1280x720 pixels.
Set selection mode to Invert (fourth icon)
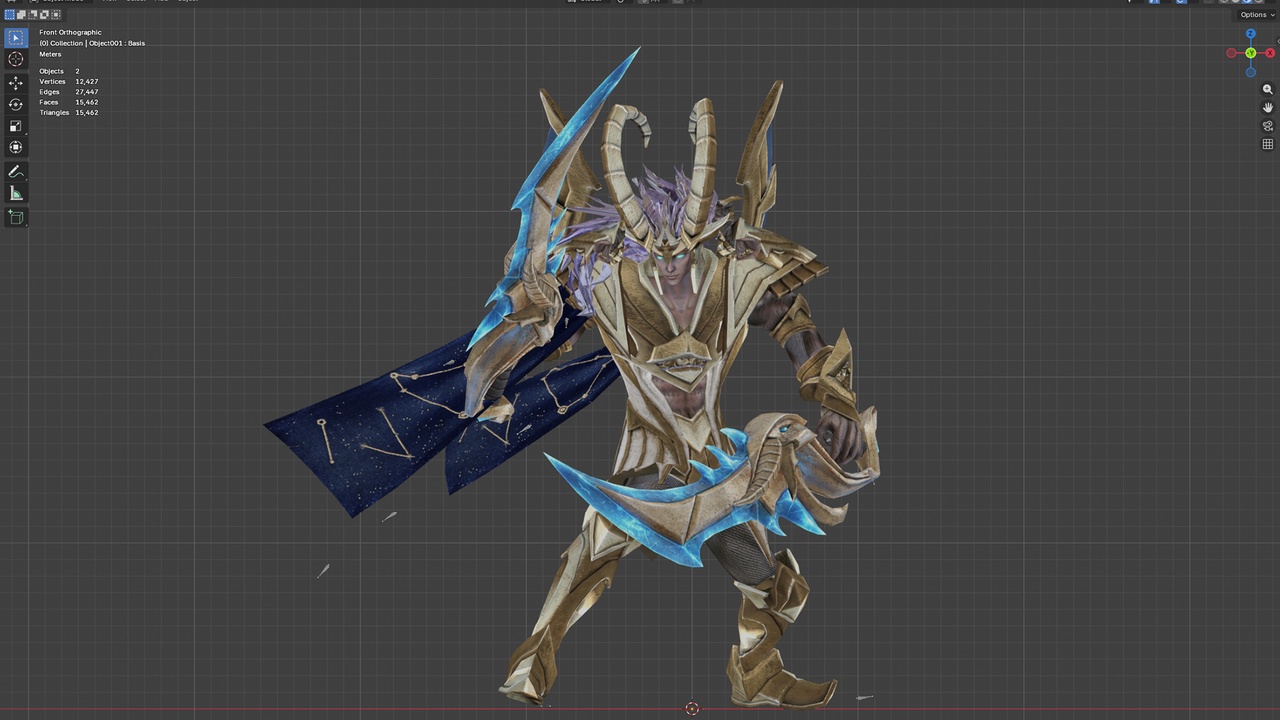[43, 15]
